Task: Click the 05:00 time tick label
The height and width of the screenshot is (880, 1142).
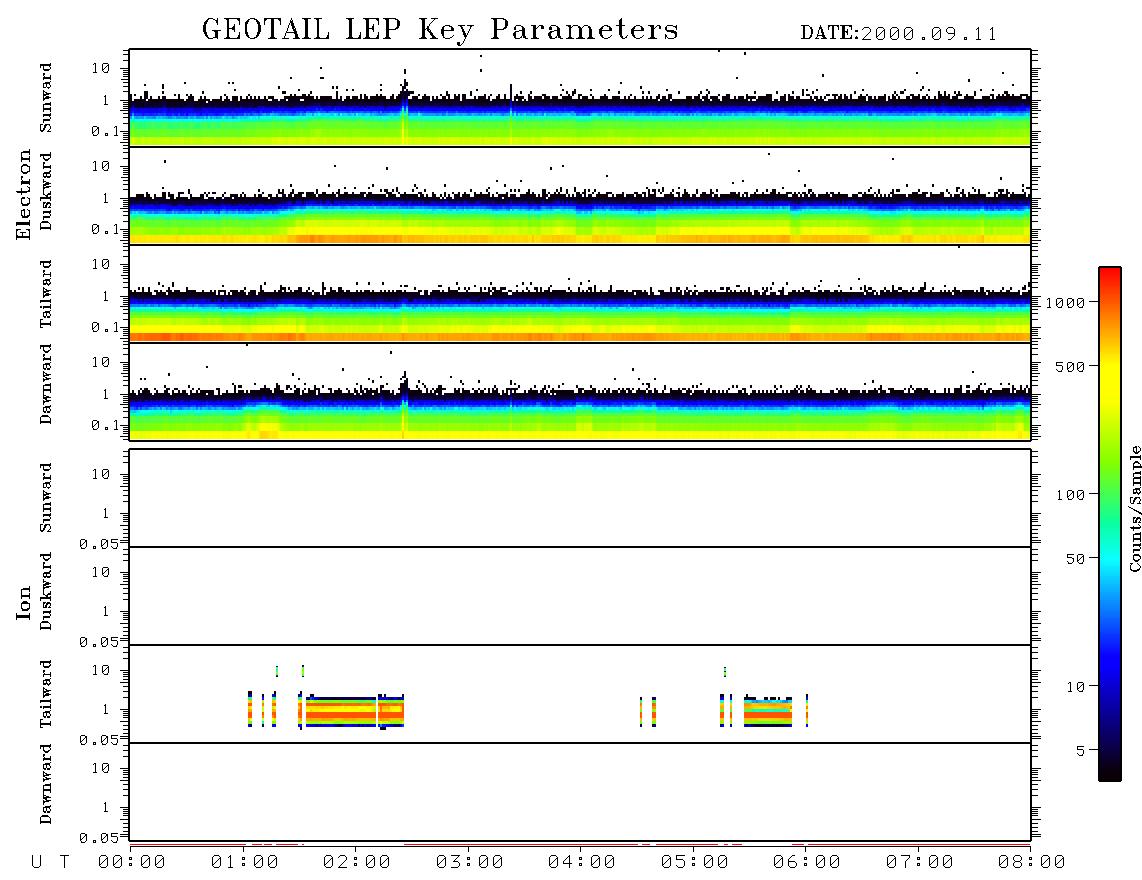Action: [x=695, y=863]
